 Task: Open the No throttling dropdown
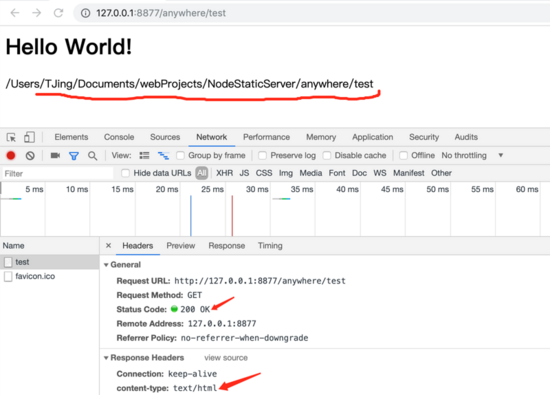click(472, 155)
